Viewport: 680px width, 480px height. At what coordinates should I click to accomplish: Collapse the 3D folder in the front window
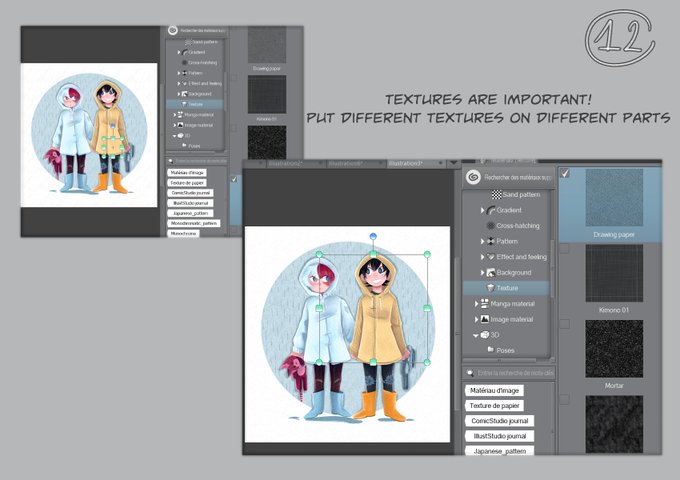click(476, 335)
